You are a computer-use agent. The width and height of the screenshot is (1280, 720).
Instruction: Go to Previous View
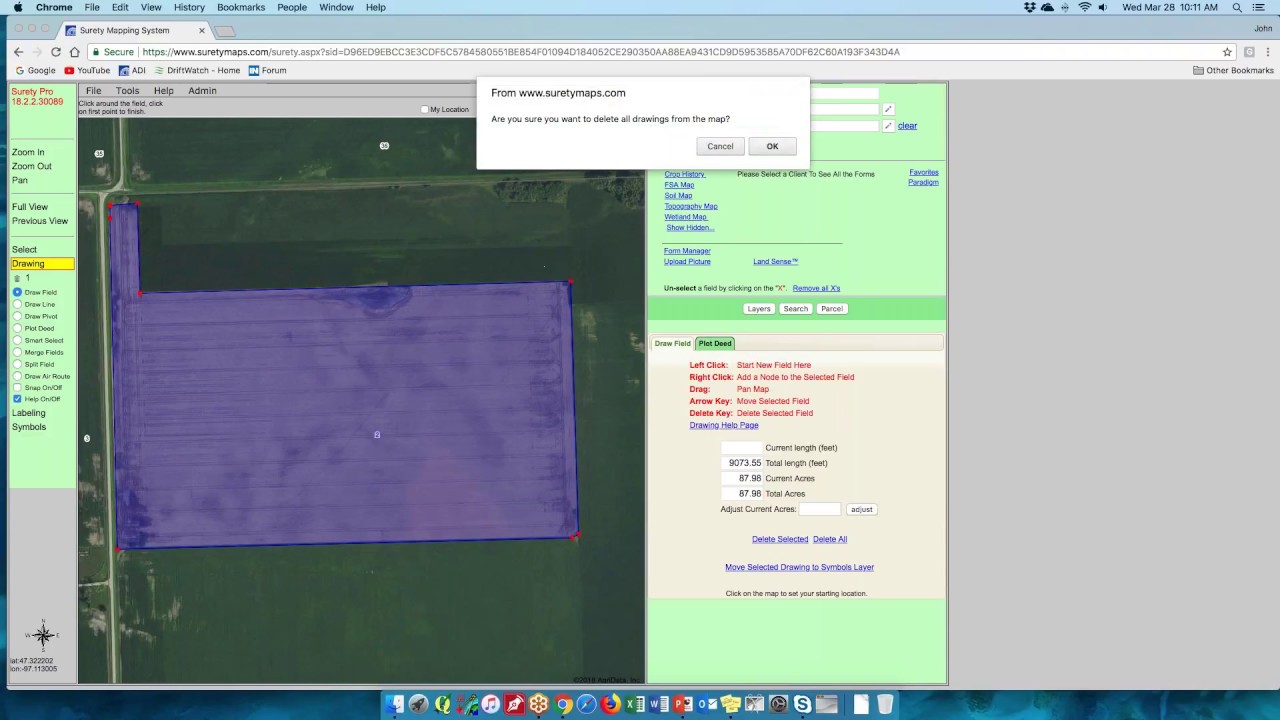40,221
